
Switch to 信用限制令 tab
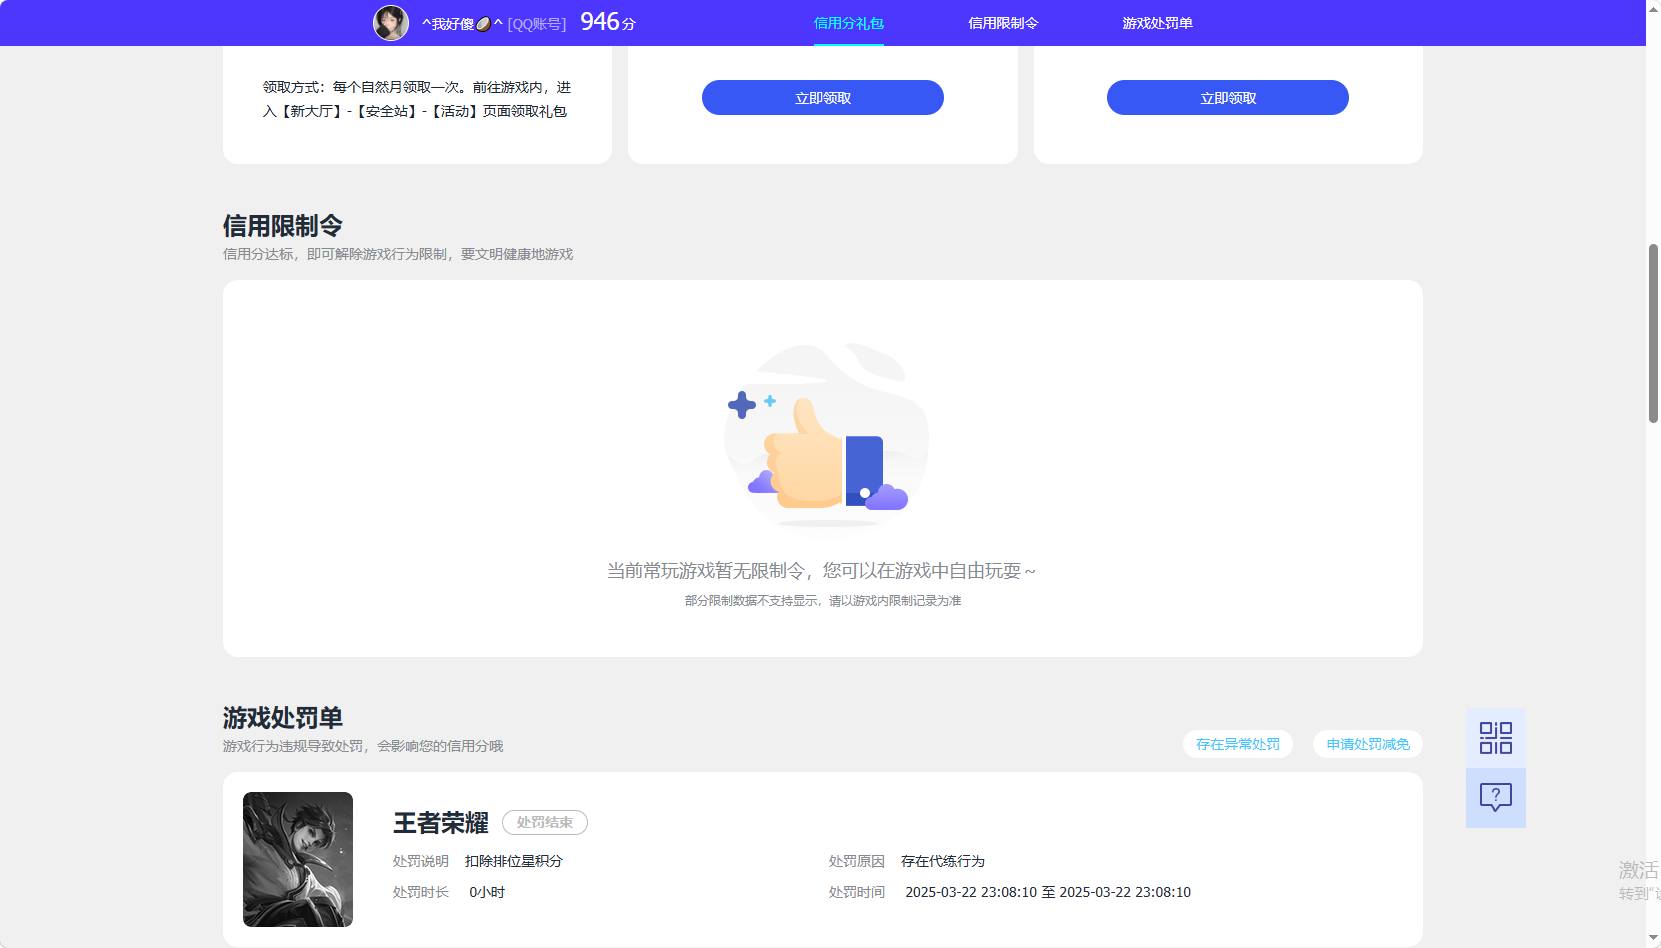[1003, 23]
